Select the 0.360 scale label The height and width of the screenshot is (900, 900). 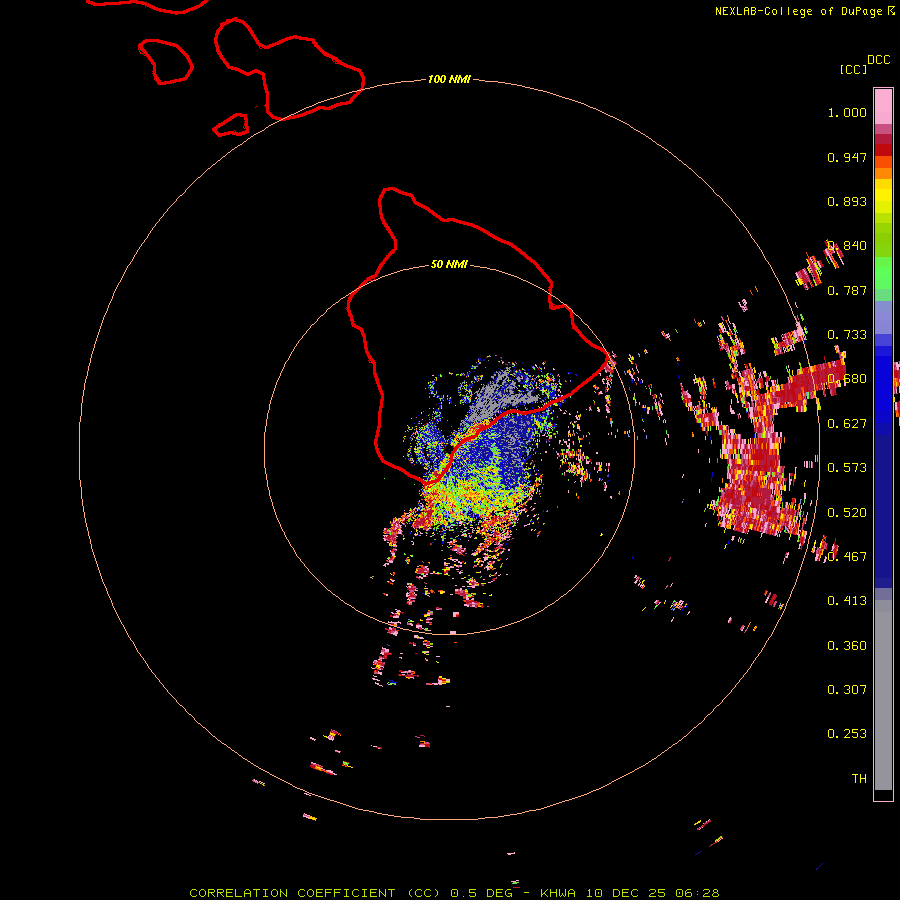(x=847, y=646)
